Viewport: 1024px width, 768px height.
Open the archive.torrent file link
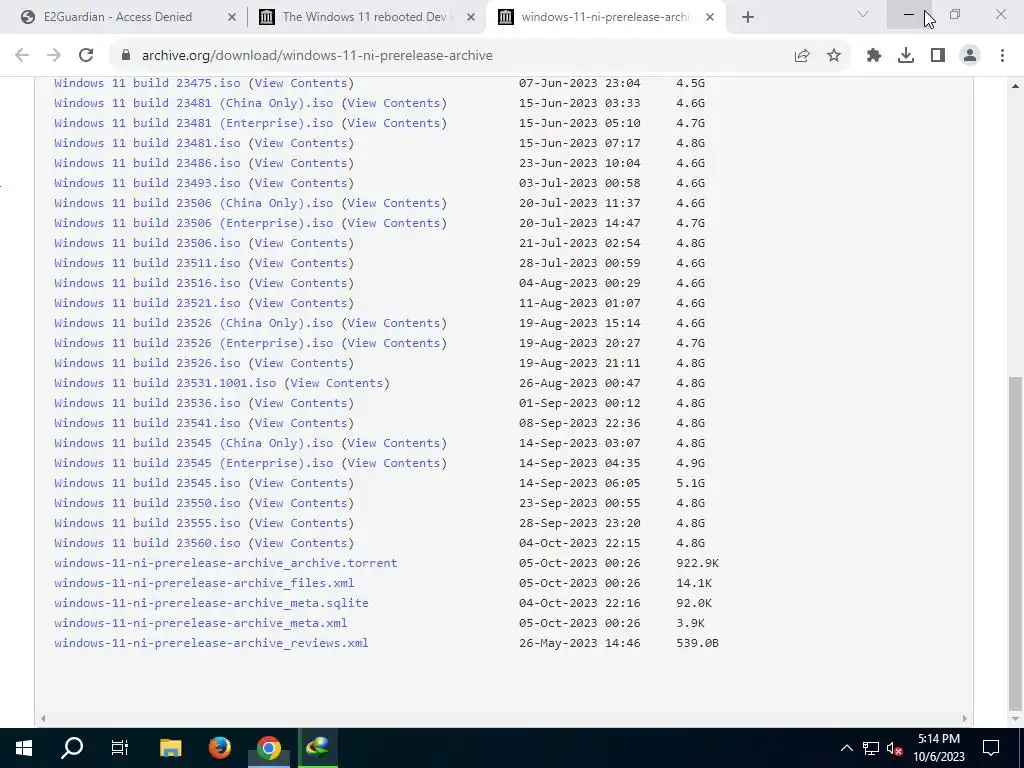pyautogui.click(x=225, y=563)
